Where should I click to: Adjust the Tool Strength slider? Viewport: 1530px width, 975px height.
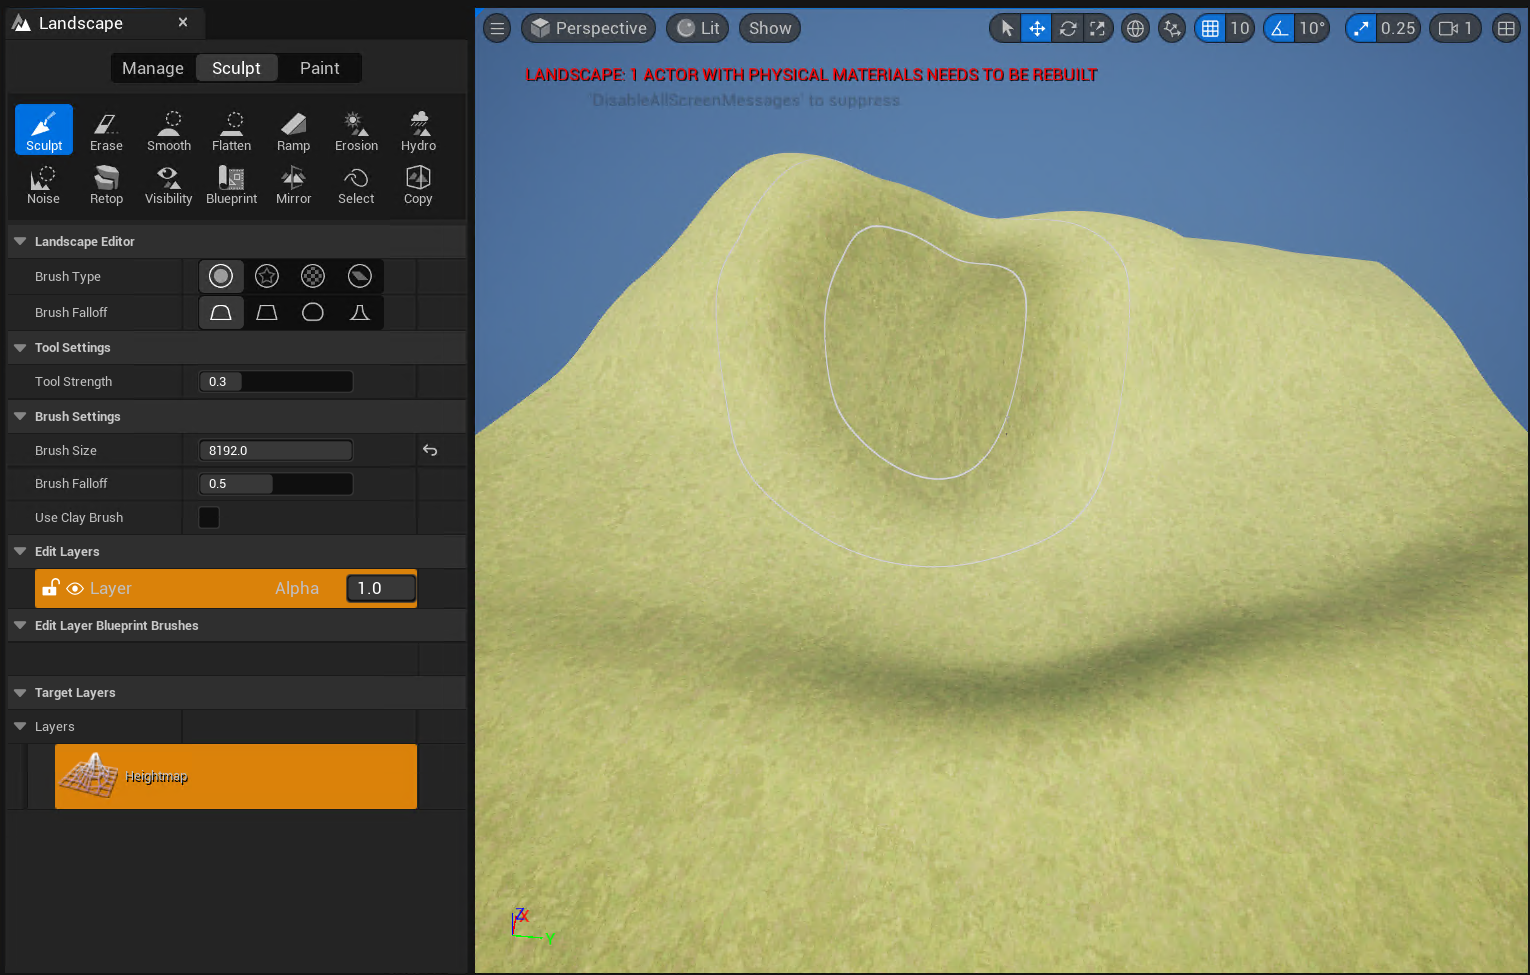pos(276,381)
